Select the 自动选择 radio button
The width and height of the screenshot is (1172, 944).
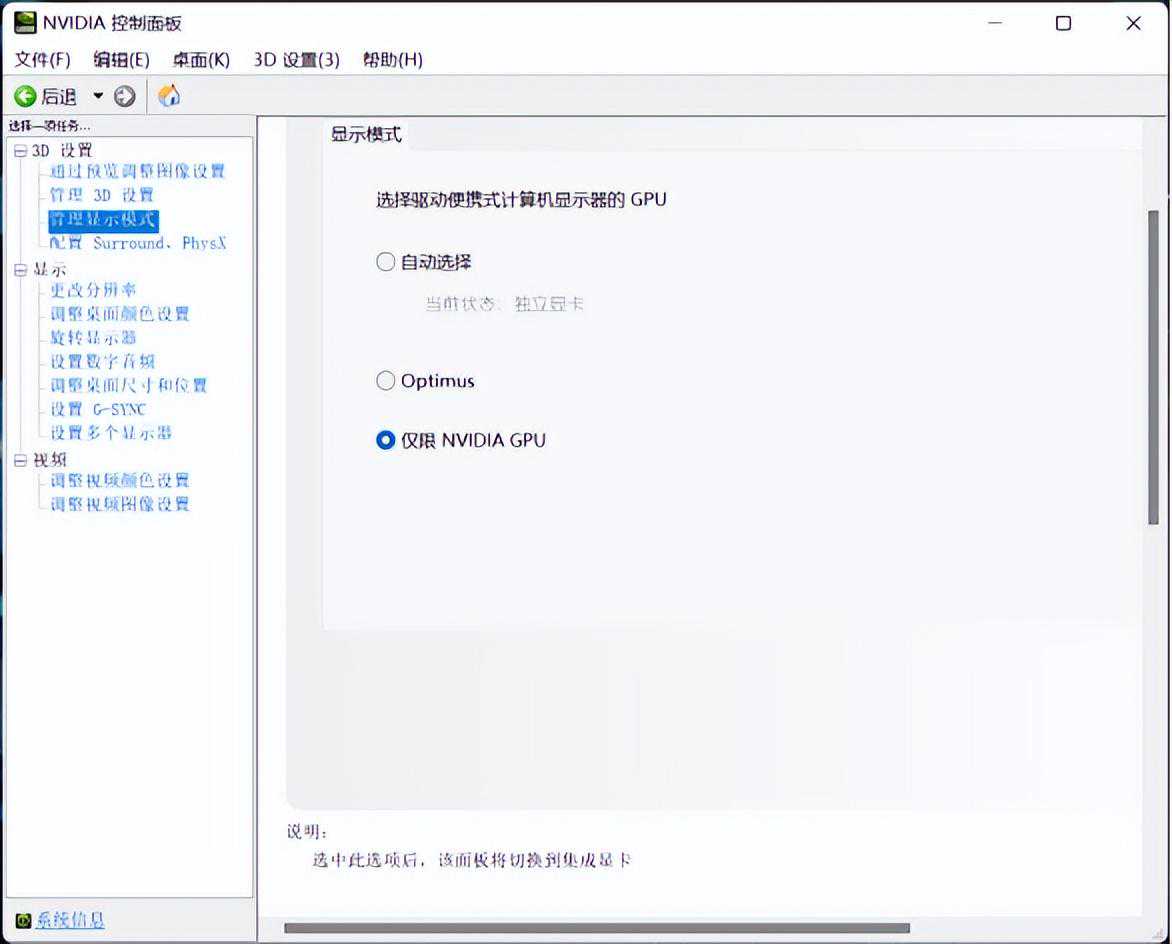[x=386, y=262]
